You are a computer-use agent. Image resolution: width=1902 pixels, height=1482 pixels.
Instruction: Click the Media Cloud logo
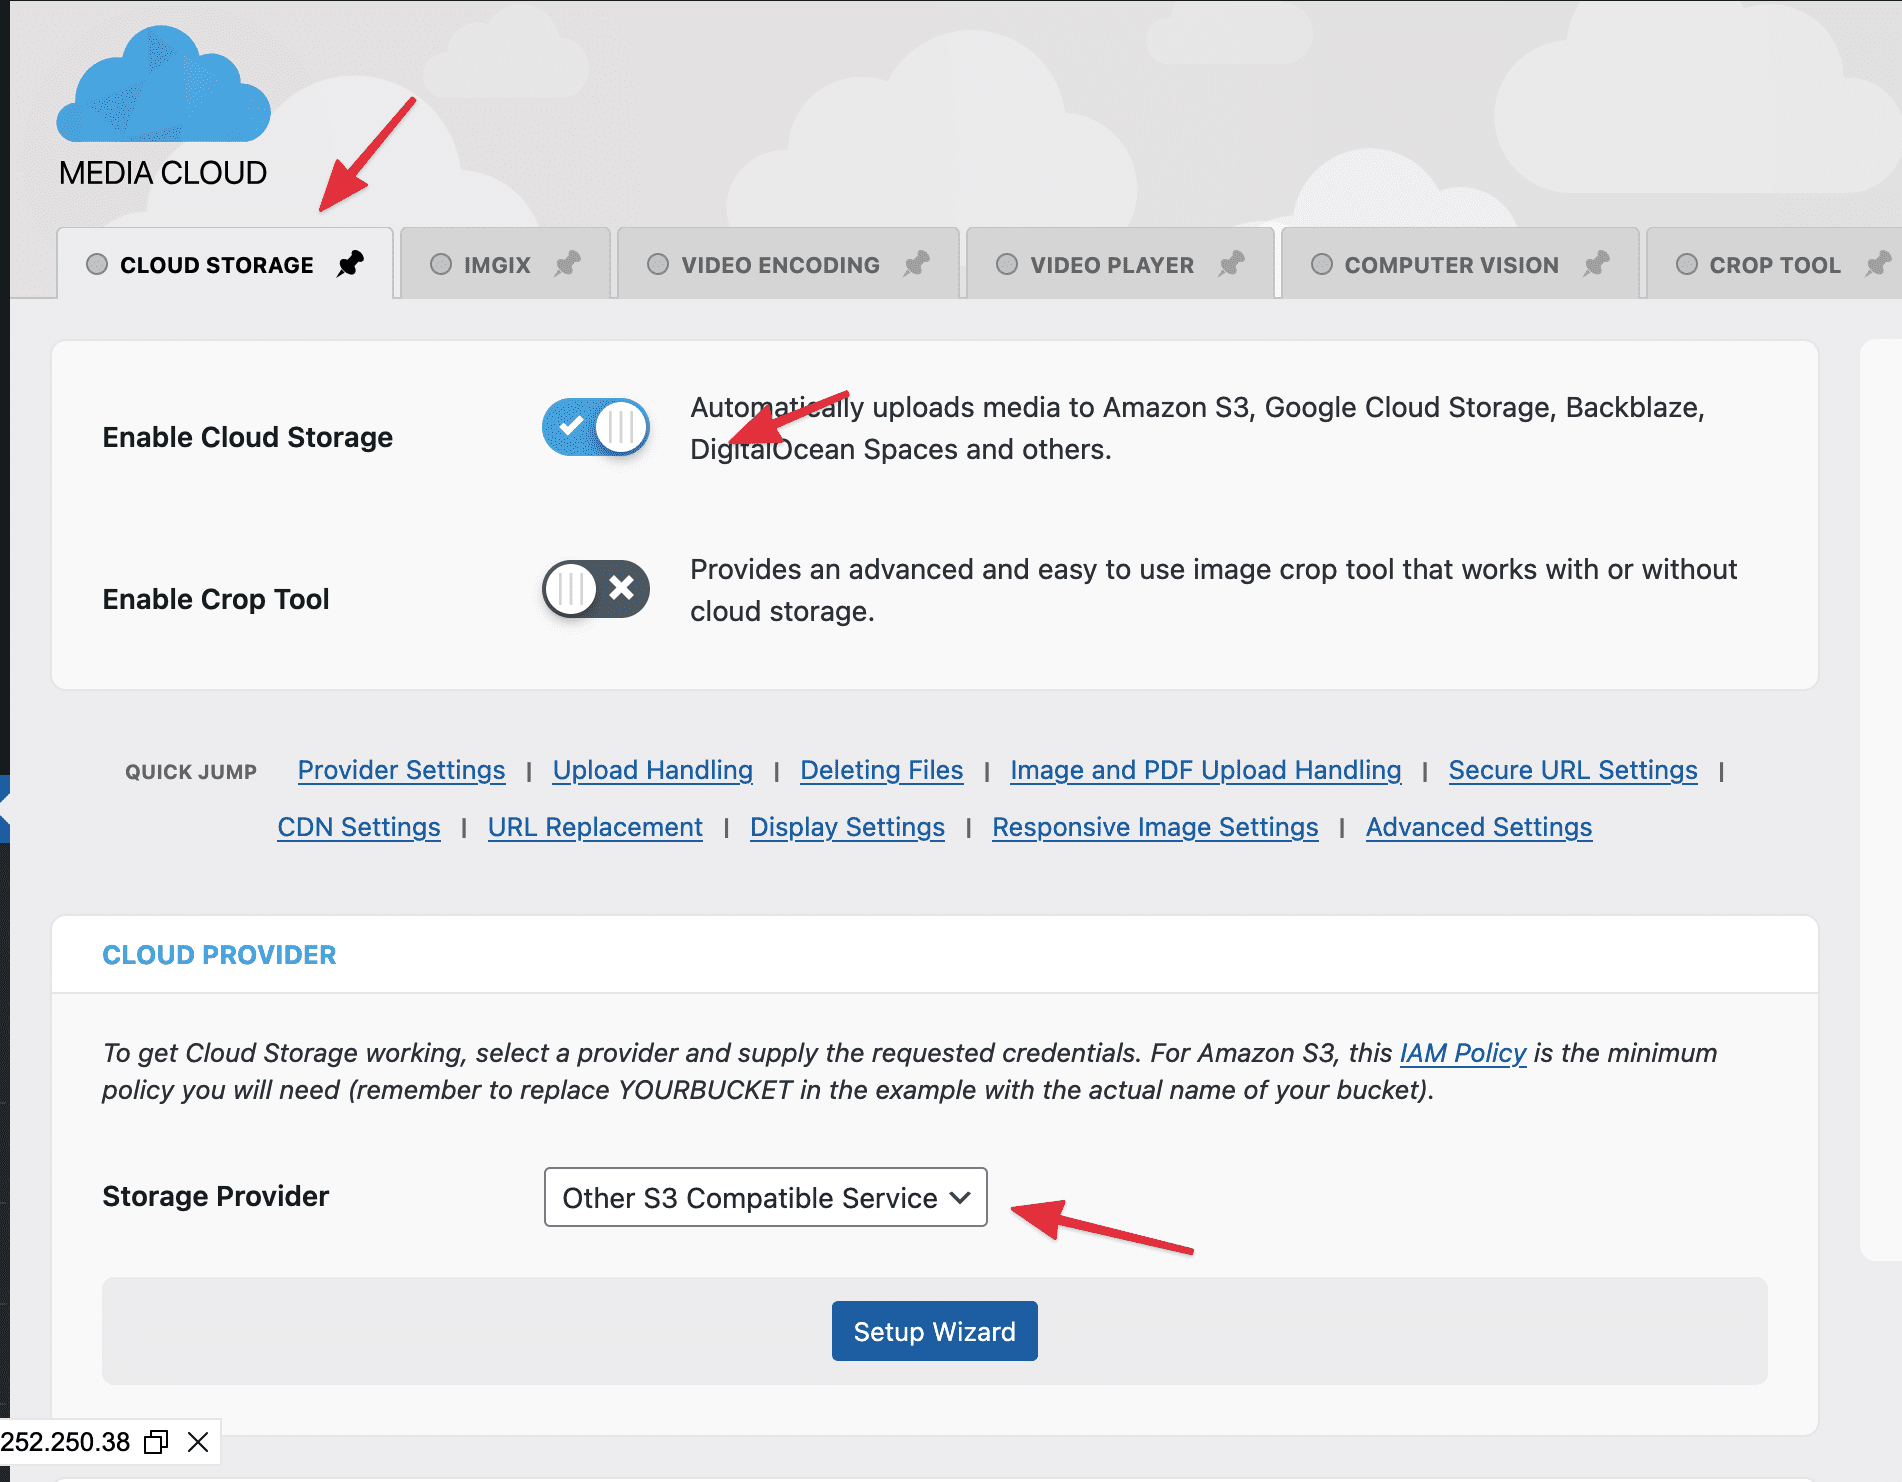tap(163, 107)
